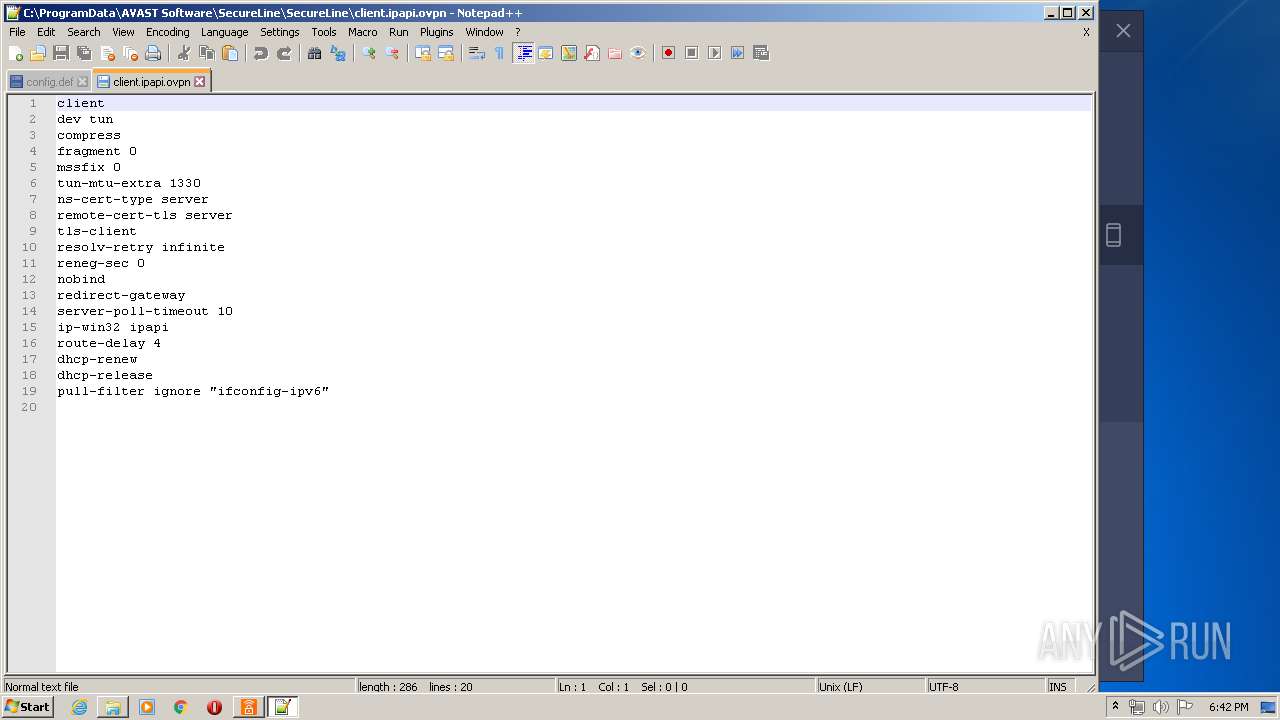The height and width of the screenshot is (720, 1280).
Task: Click the Close All toolbar icon
Action: point(130,53)
